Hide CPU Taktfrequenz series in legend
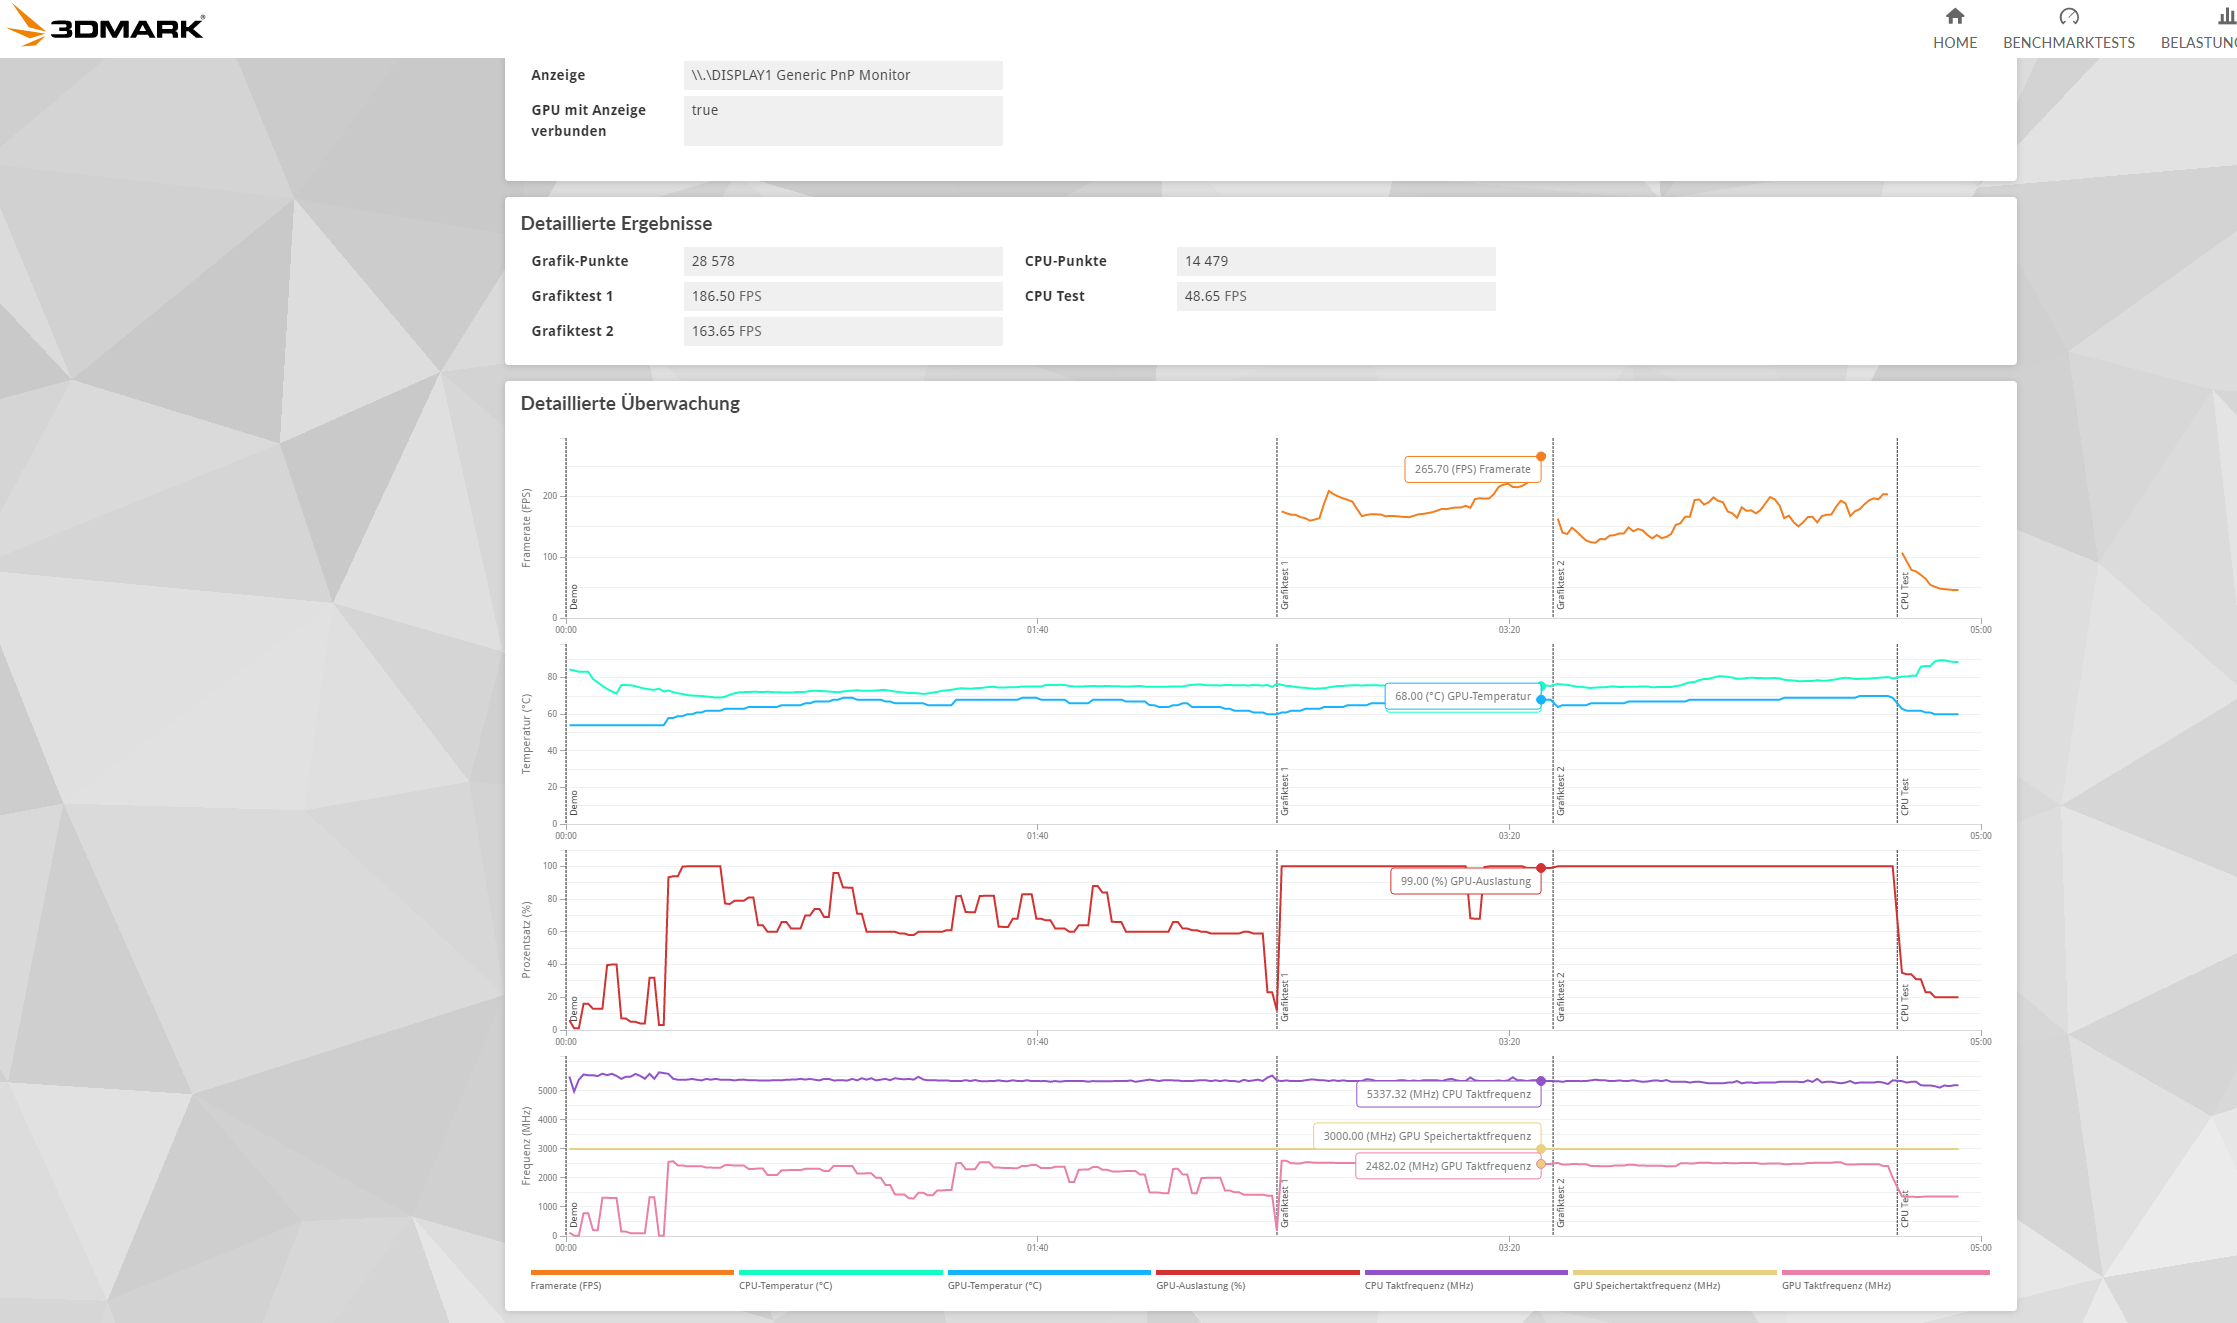This screenshot has height=1323, width=2237. [x=1418, y=1285]
